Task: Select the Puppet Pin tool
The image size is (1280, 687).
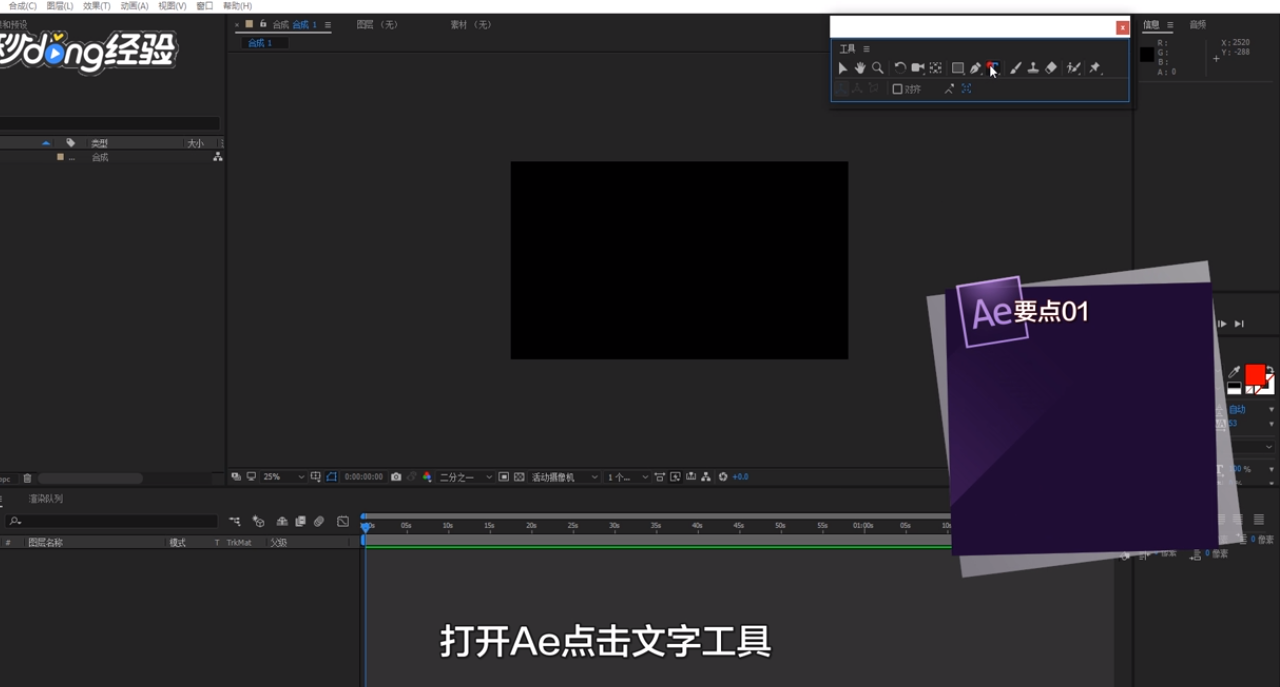Action: 1095,68
